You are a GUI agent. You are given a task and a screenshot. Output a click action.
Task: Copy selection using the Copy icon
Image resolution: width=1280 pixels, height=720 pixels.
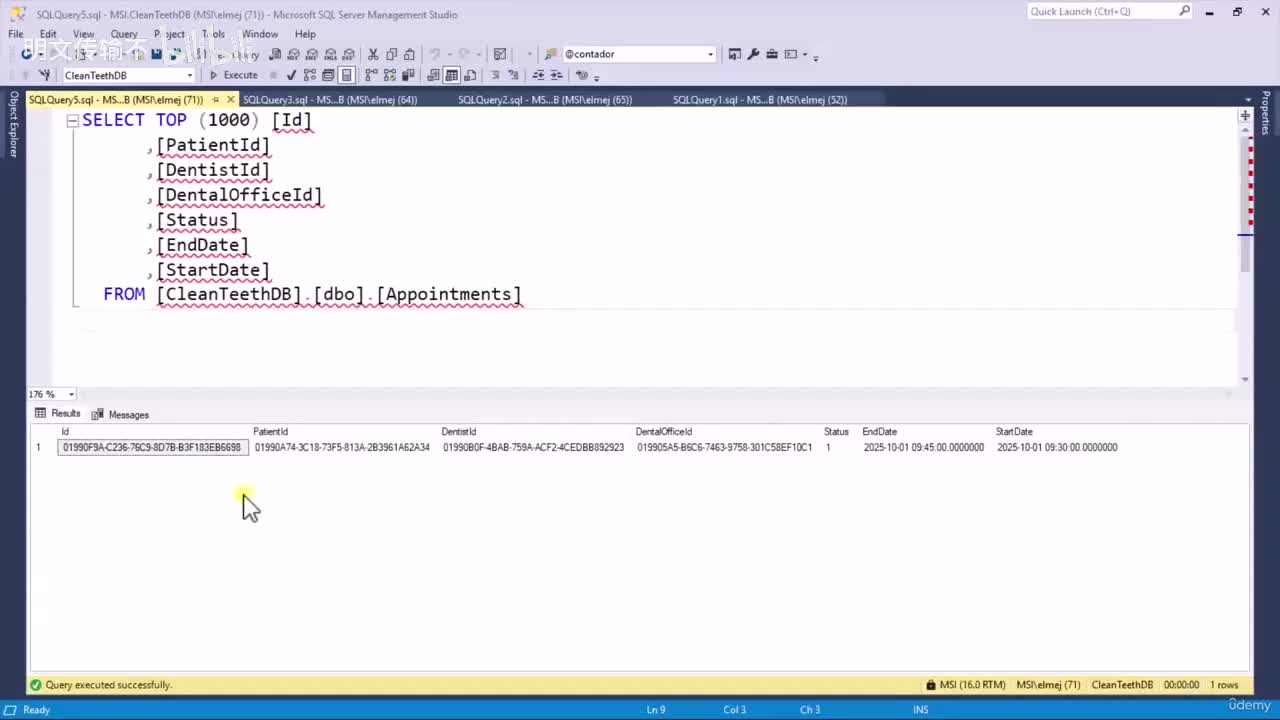pyautogui.click(x=391, y=54)
